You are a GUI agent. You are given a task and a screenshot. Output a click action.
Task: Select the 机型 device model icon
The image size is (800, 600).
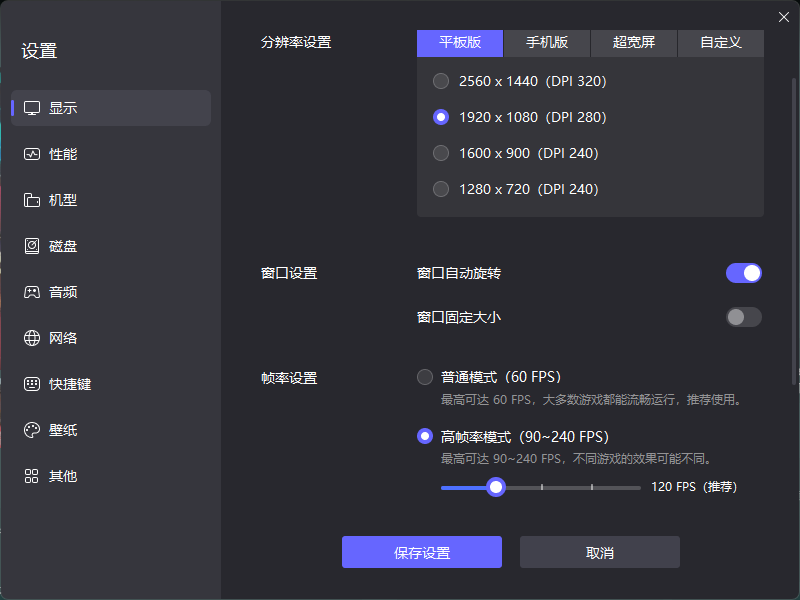pos(32,200)
